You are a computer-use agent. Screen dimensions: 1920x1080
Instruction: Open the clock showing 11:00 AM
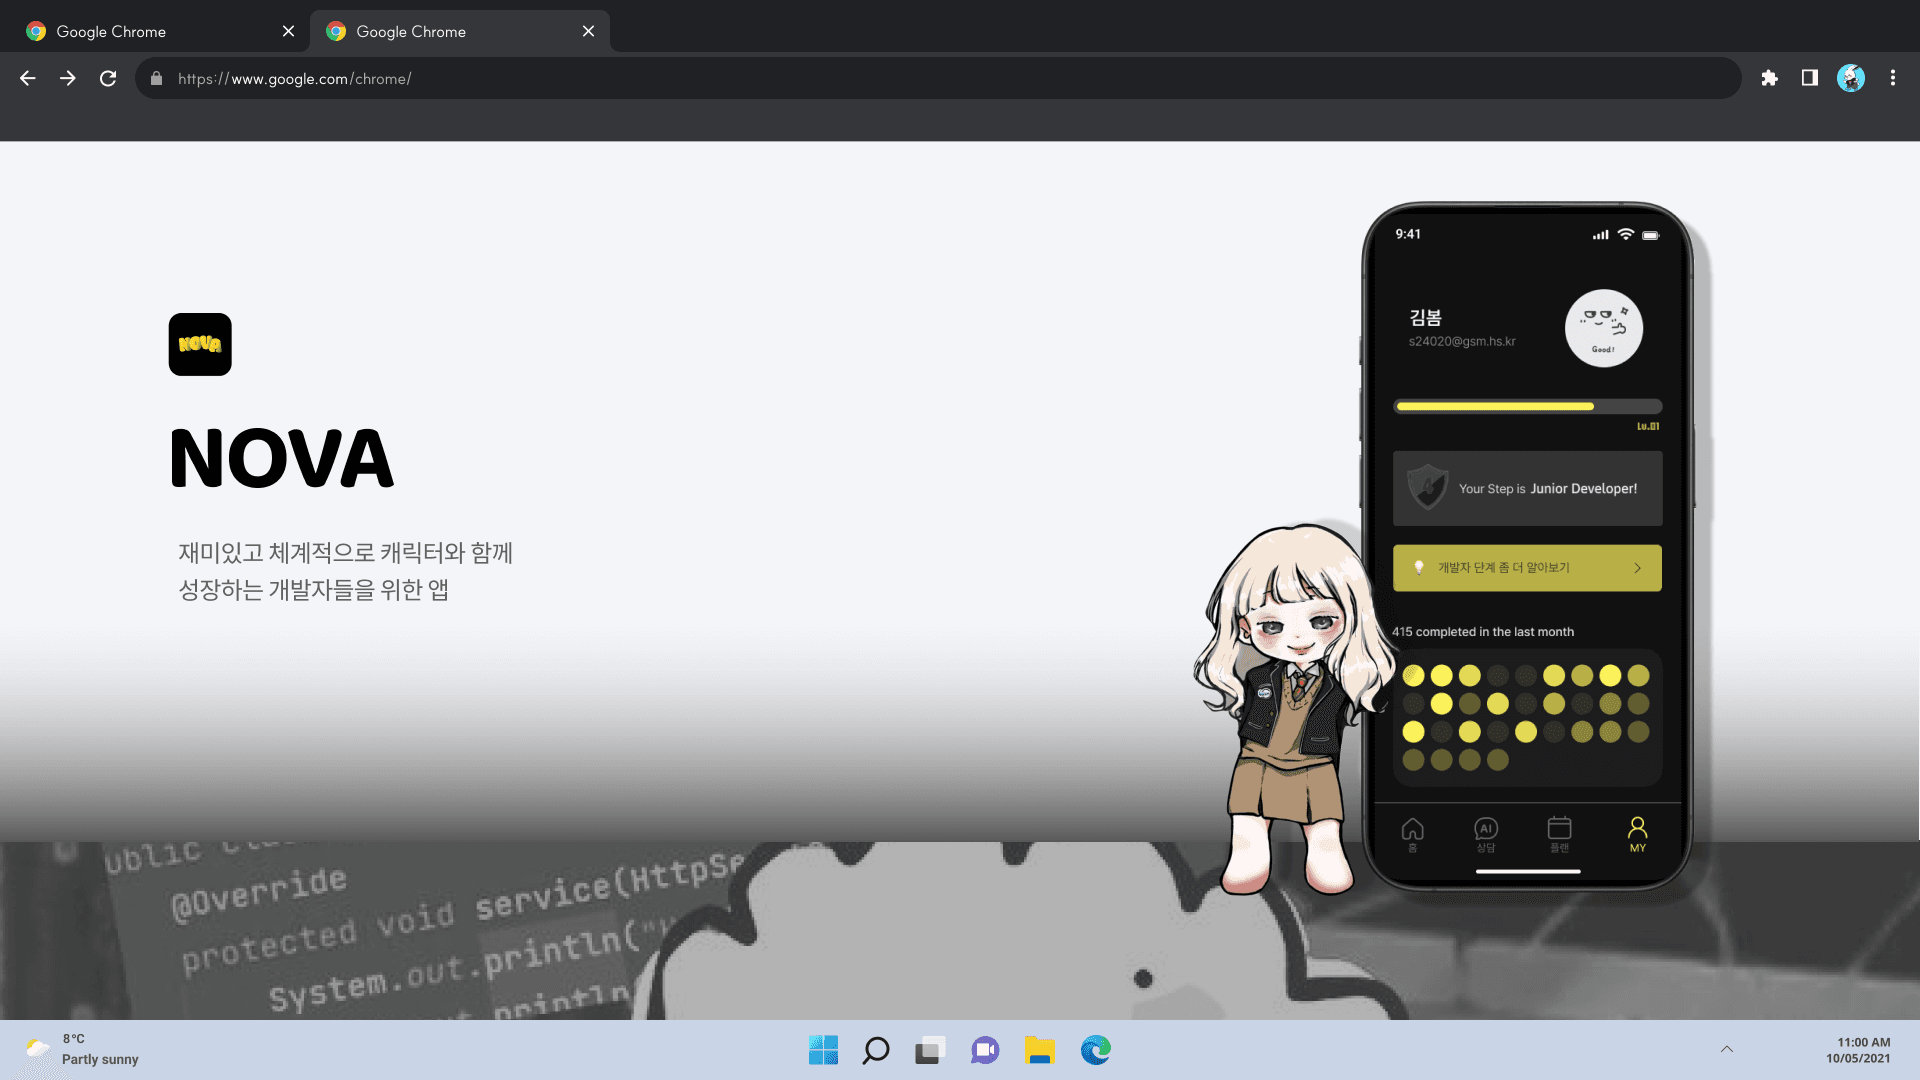point(1858,1050)
